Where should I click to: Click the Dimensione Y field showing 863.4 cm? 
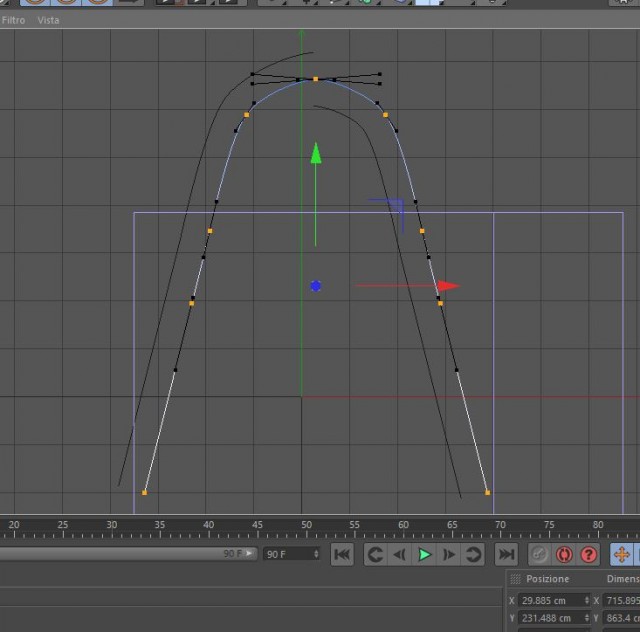621,618
